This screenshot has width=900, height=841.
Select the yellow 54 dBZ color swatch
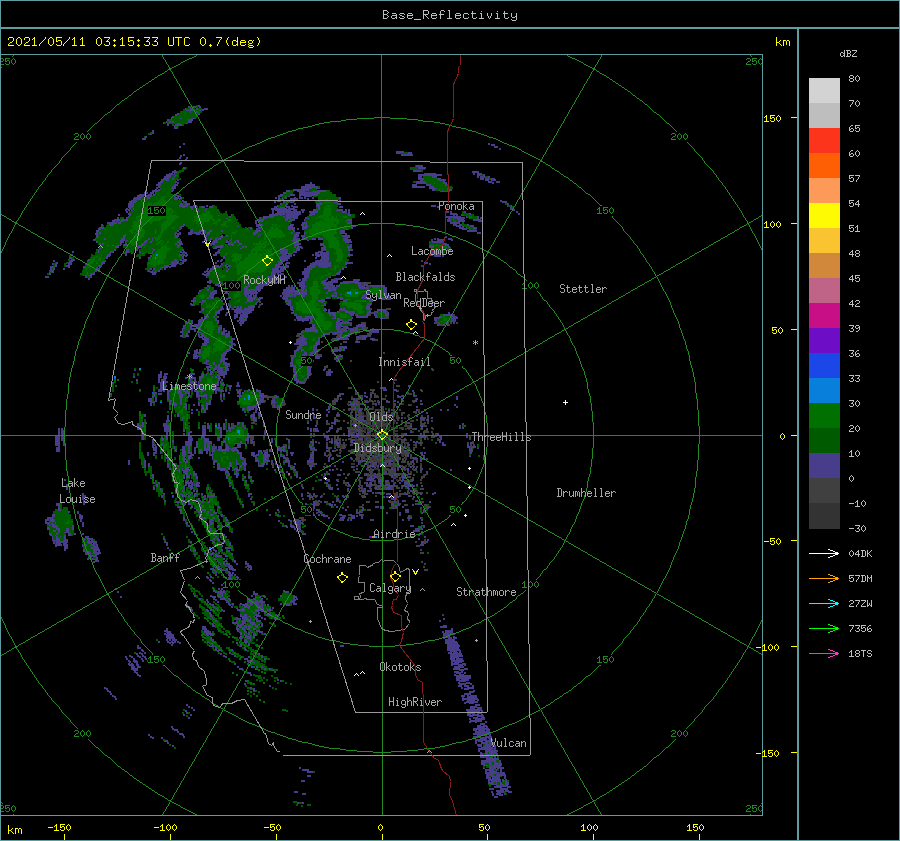click(824, 215)
